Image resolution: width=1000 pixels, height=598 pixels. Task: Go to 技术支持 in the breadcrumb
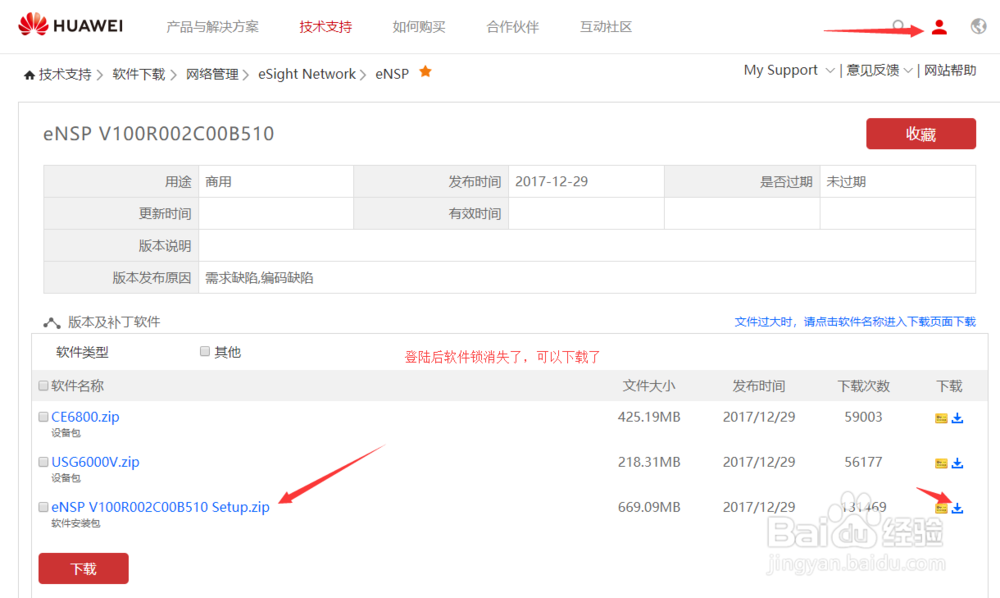click(x=65, y=75)
